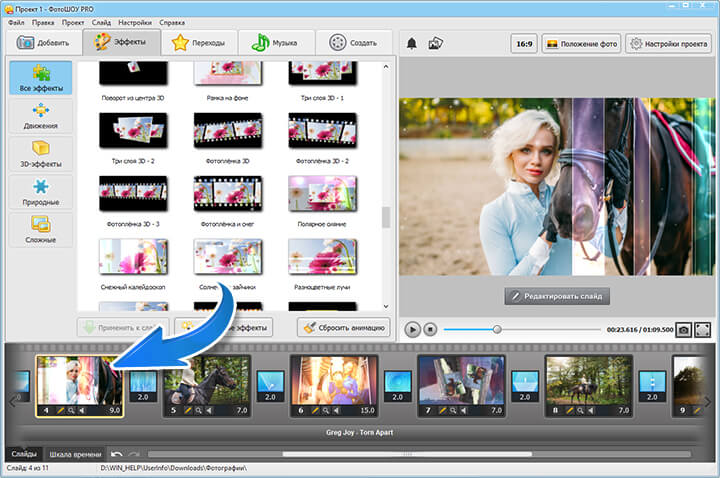Screen dimensions: 720x478
Task: Click the timeline horizontal scrollbar thumb
Action: (407, 454)
